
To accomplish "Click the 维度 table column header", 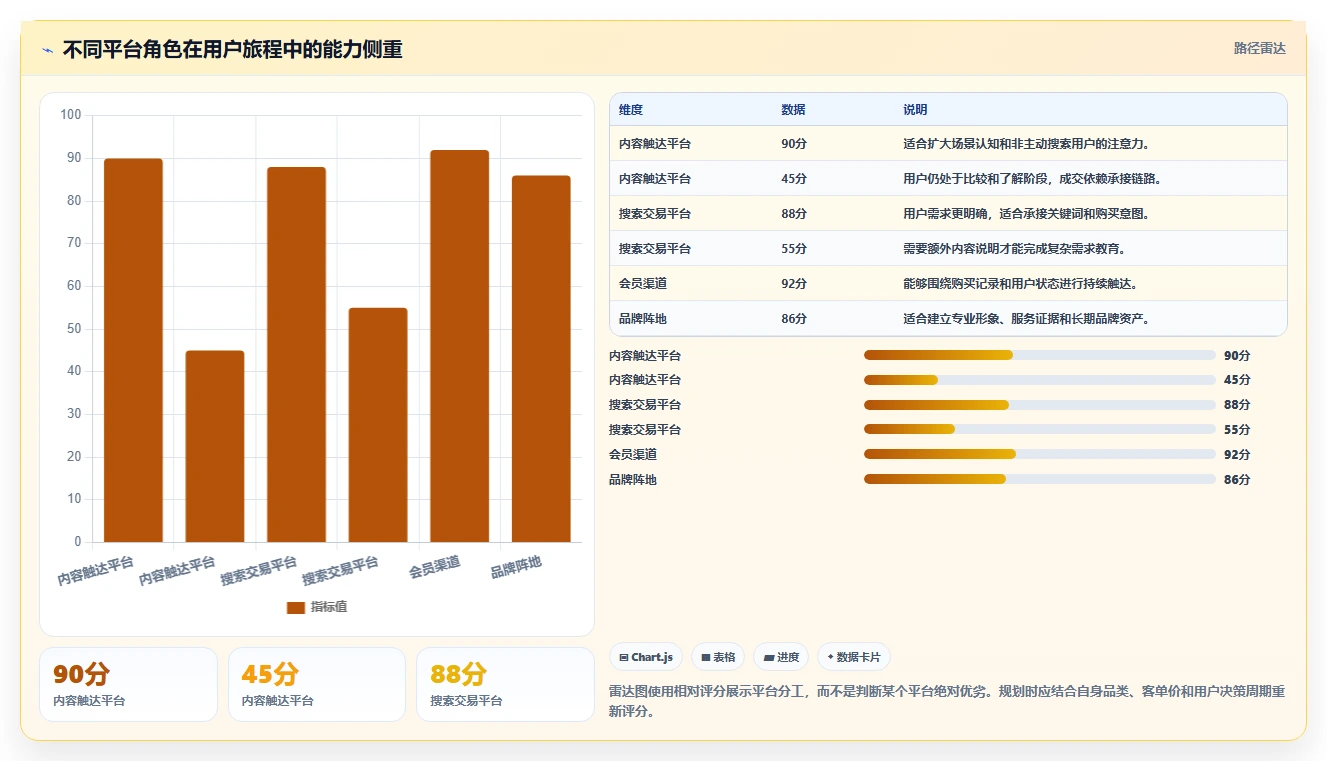I will coord(631,110).
